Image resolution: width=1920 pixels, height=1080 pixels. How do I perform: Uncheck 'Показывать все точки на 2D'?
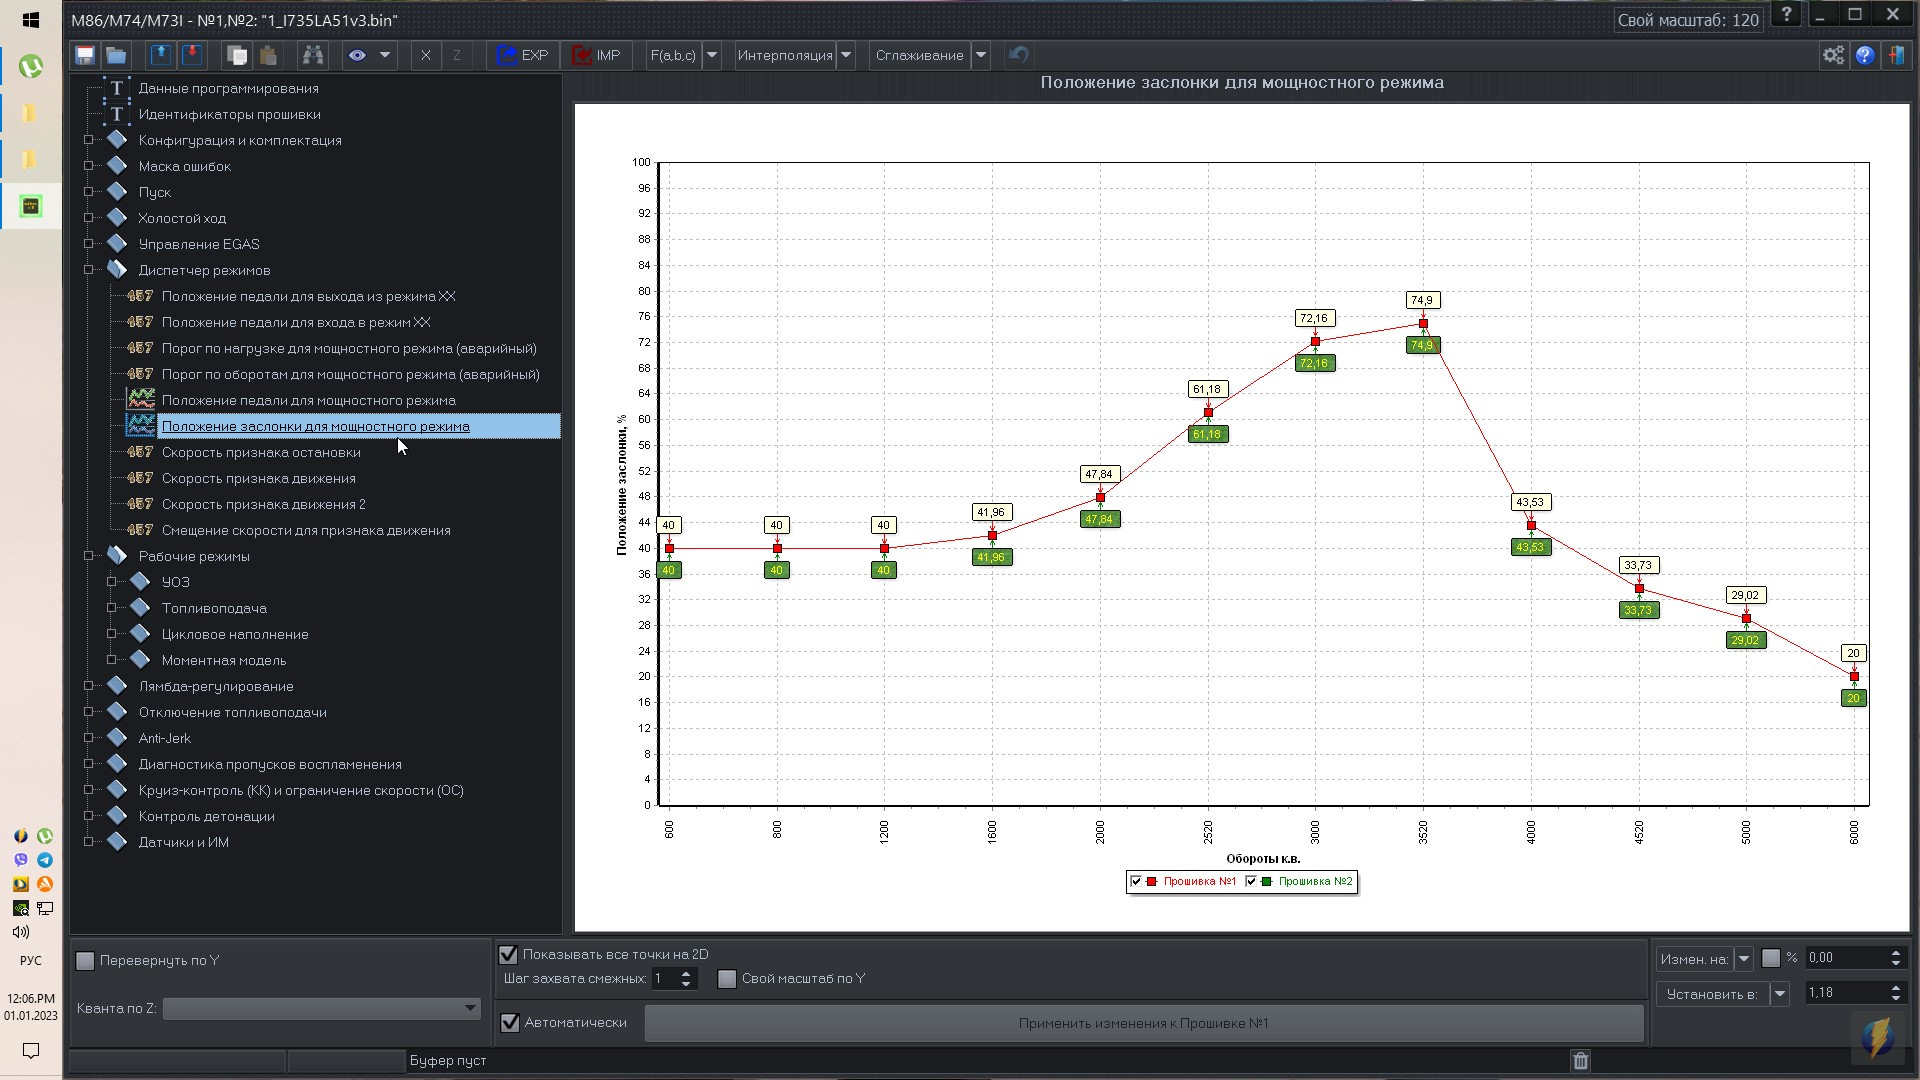(x=509, y=954)
